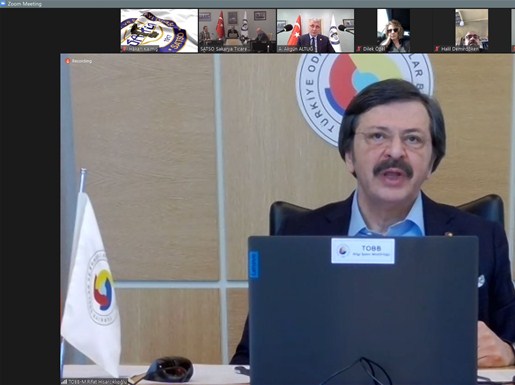The width and height of the screenshot is (515, 385).
Task: Click the network signal strength bars icon
Action: pyautogui.click(x=65, y=382)
